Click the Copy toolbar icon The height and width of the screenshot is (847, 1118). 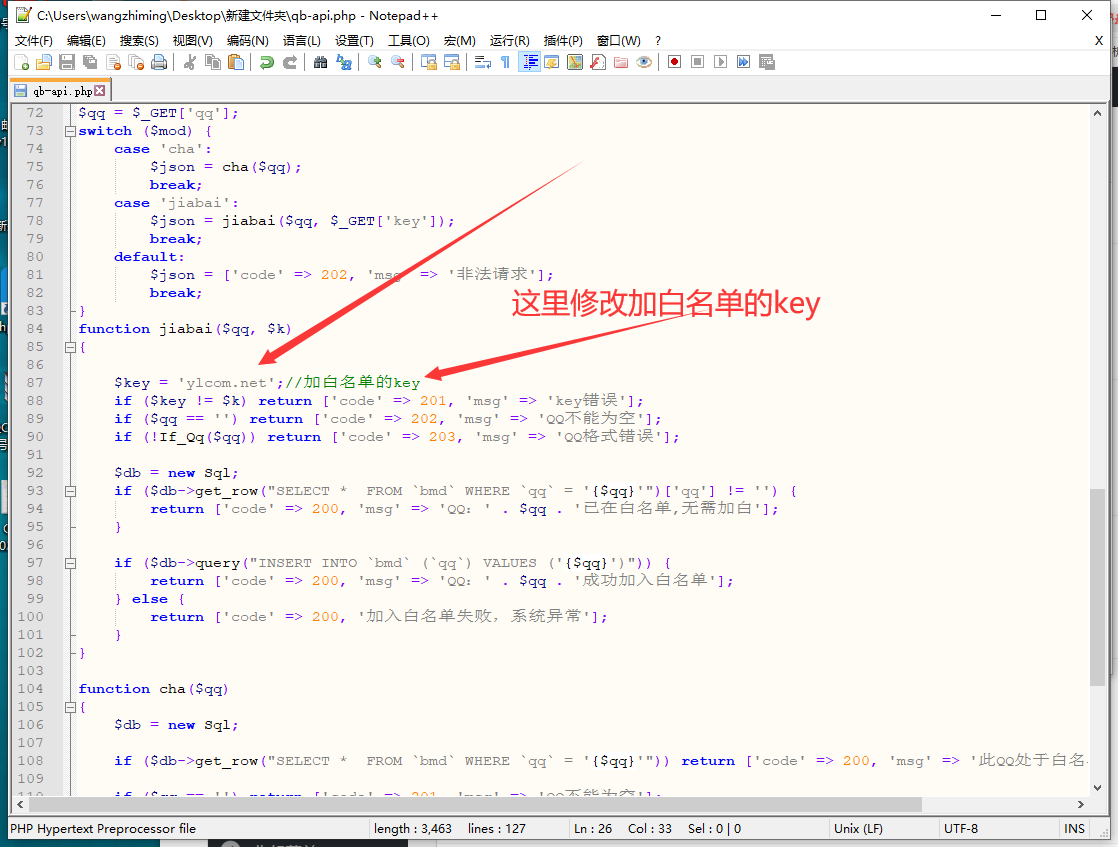pyautogui.click(x=212, y=63)
